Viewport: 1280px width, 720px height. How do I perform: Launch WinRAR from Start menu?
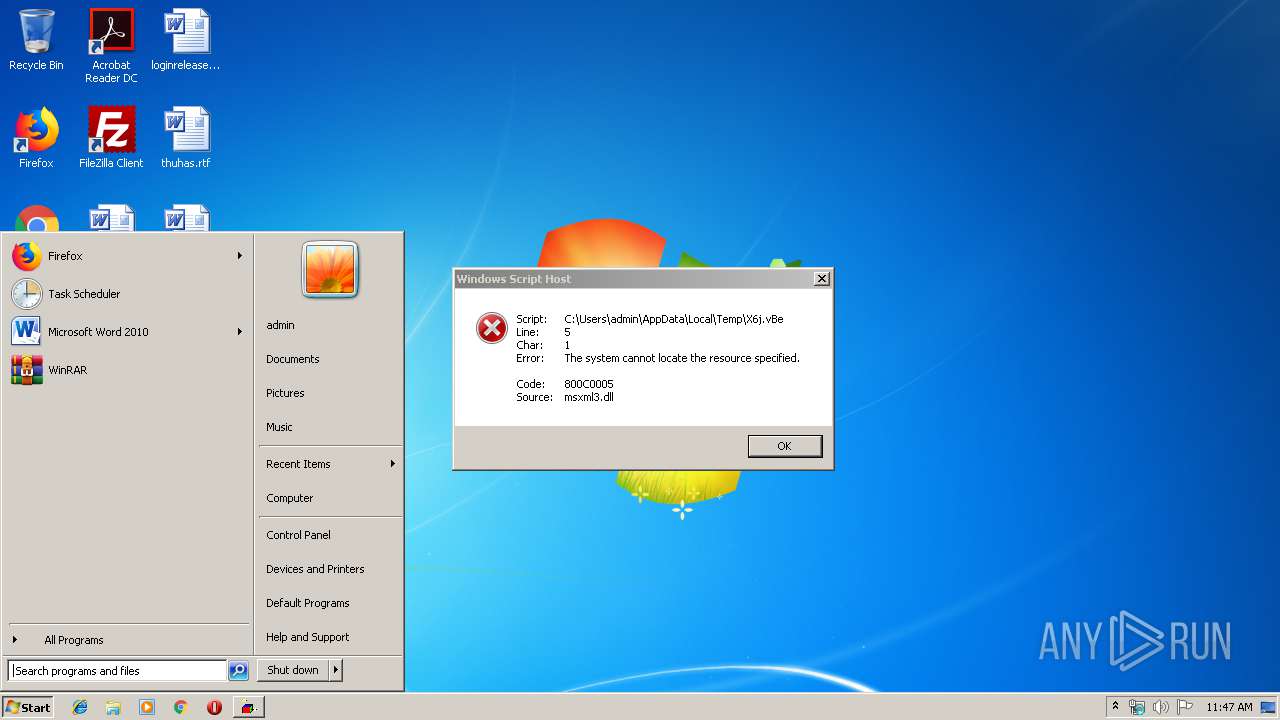tap(126, 370)
